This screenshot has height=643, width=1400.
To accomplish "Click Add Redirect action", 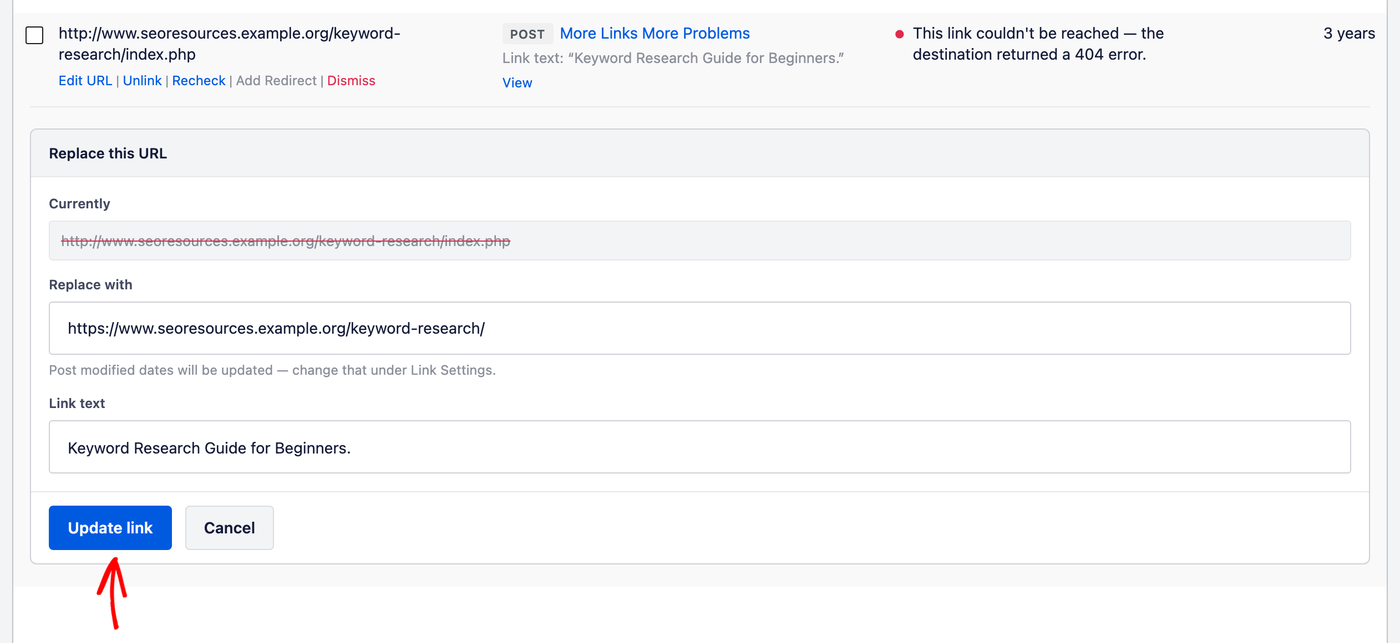I will [276, 81].
